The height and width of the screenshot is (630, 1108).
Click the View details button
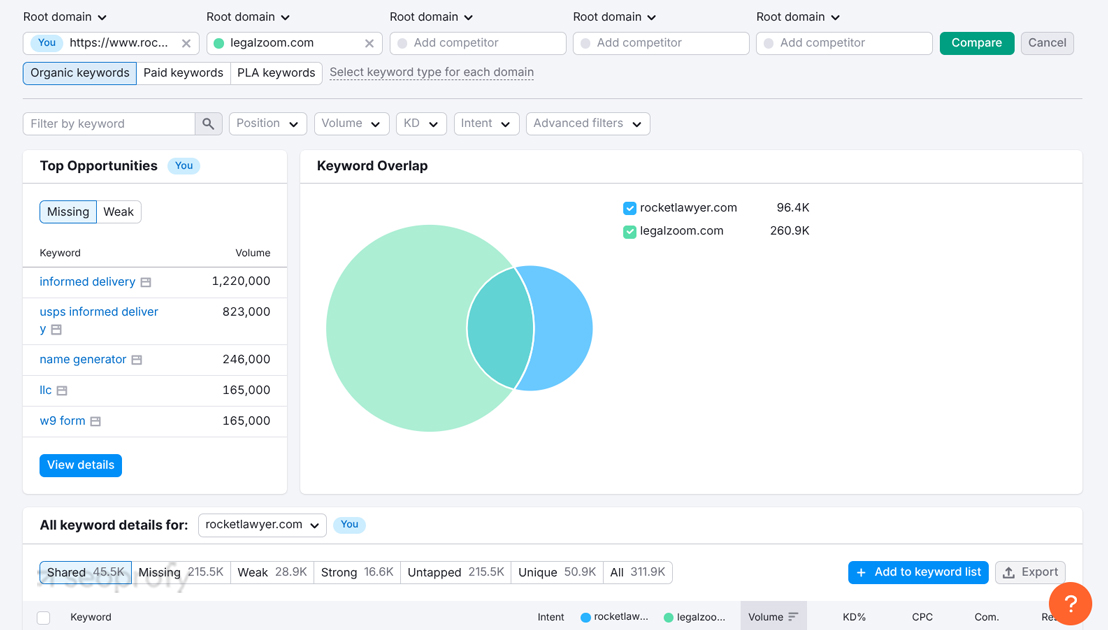pyautogui.click(x=81, y=465)
